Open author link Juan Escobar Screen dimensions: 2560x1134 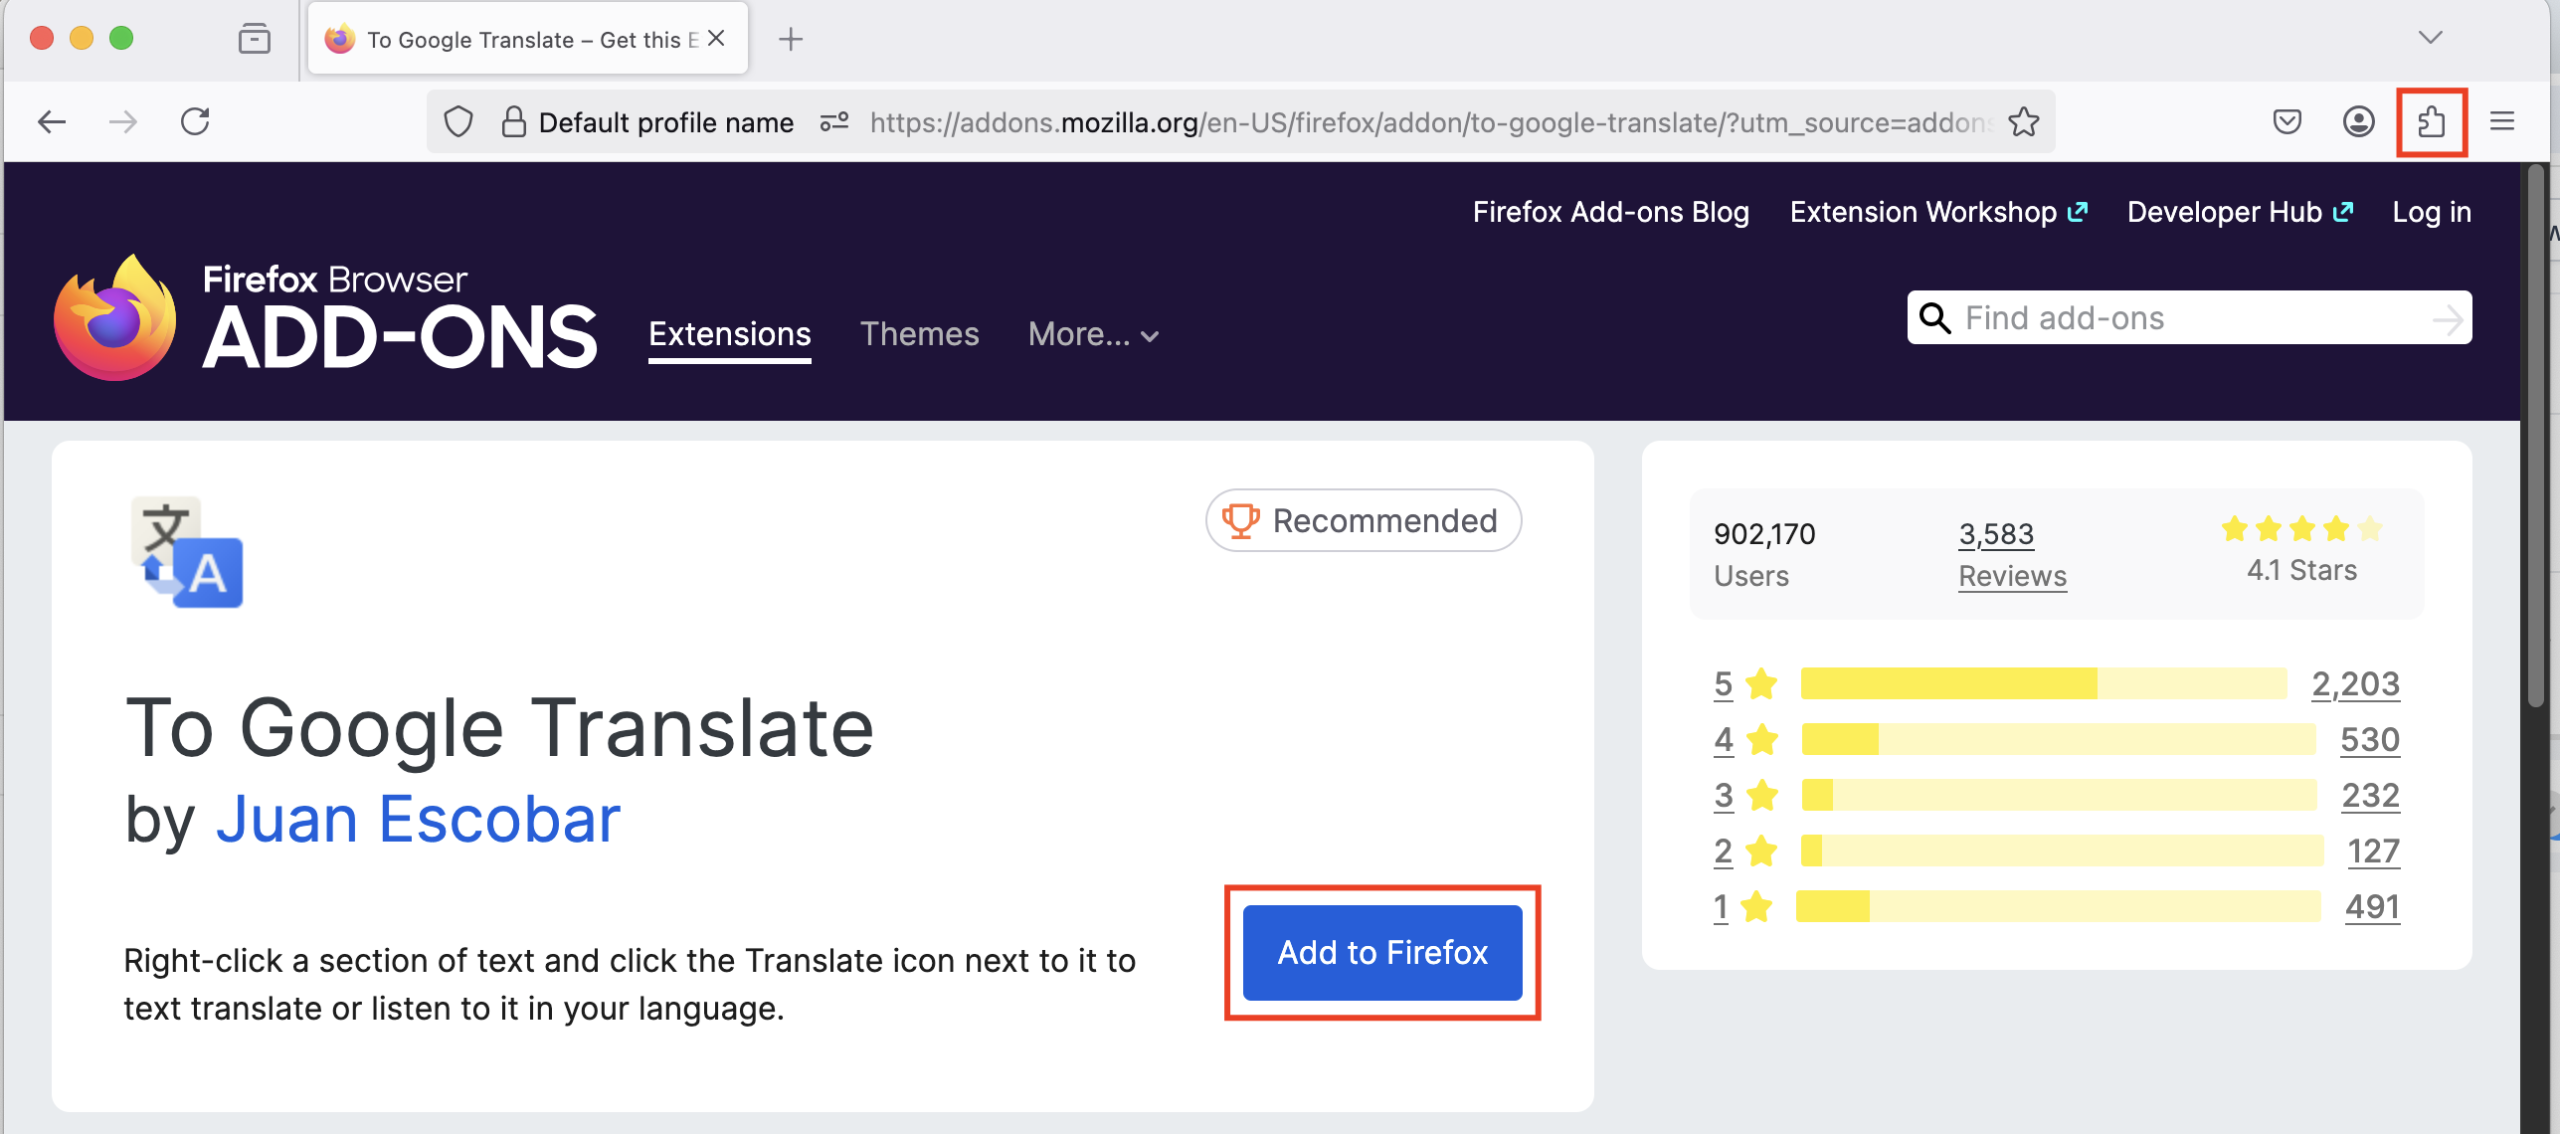click(419, 818)
